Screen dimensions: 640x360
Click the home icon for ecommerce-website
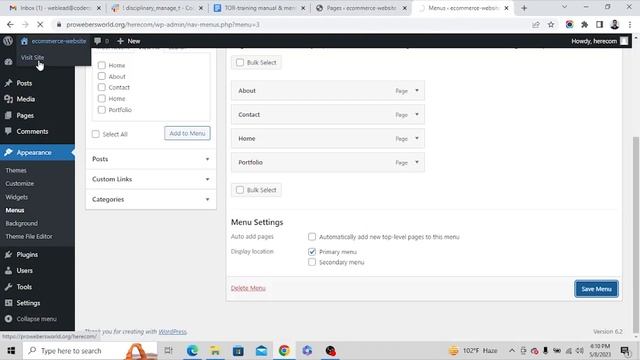pos(24,41)
